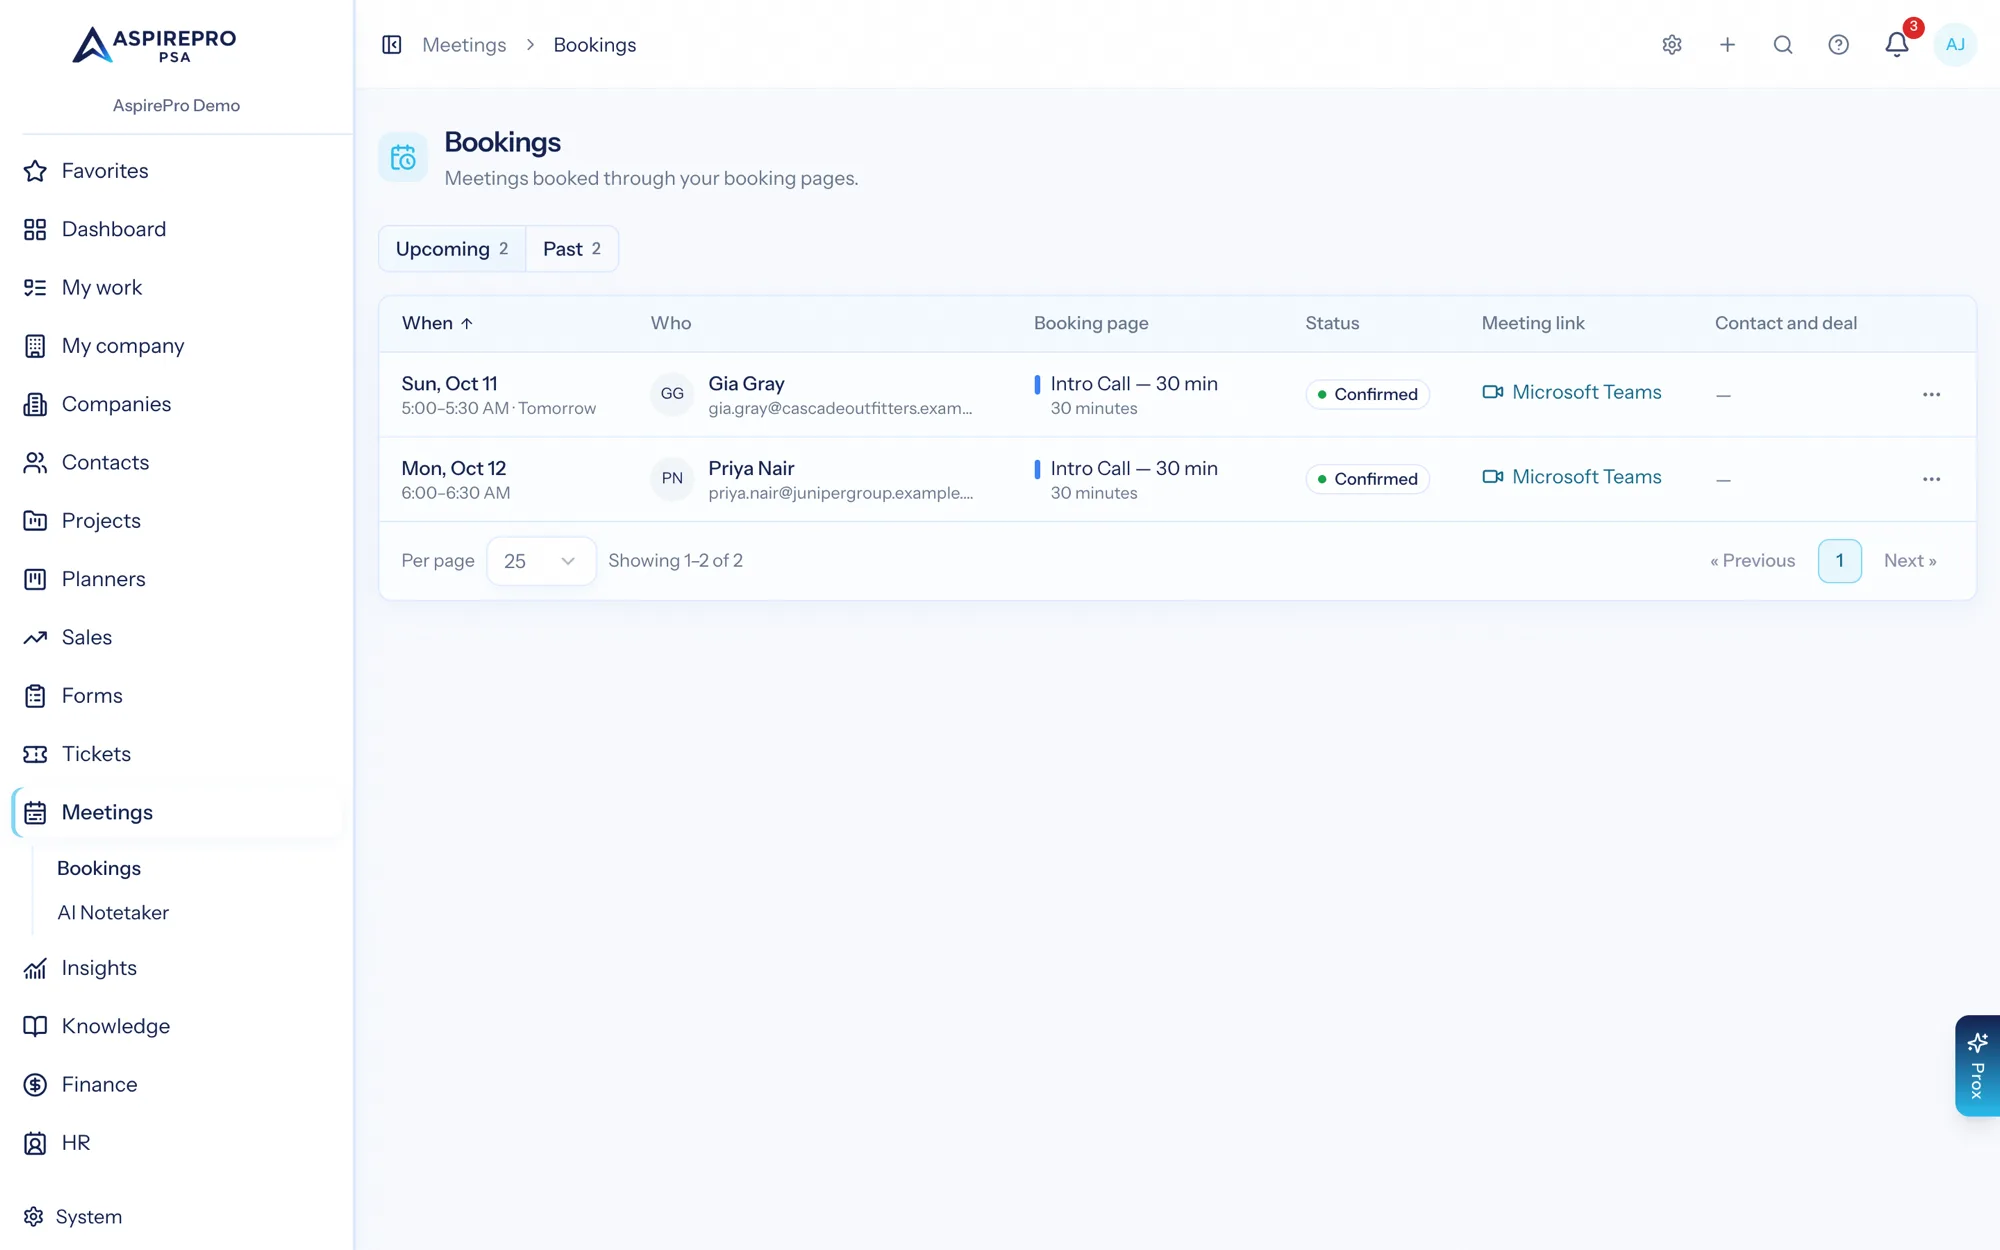Open the AJ user avatar menu
Screen dimensions: 2000x1250
[1955, 45]
